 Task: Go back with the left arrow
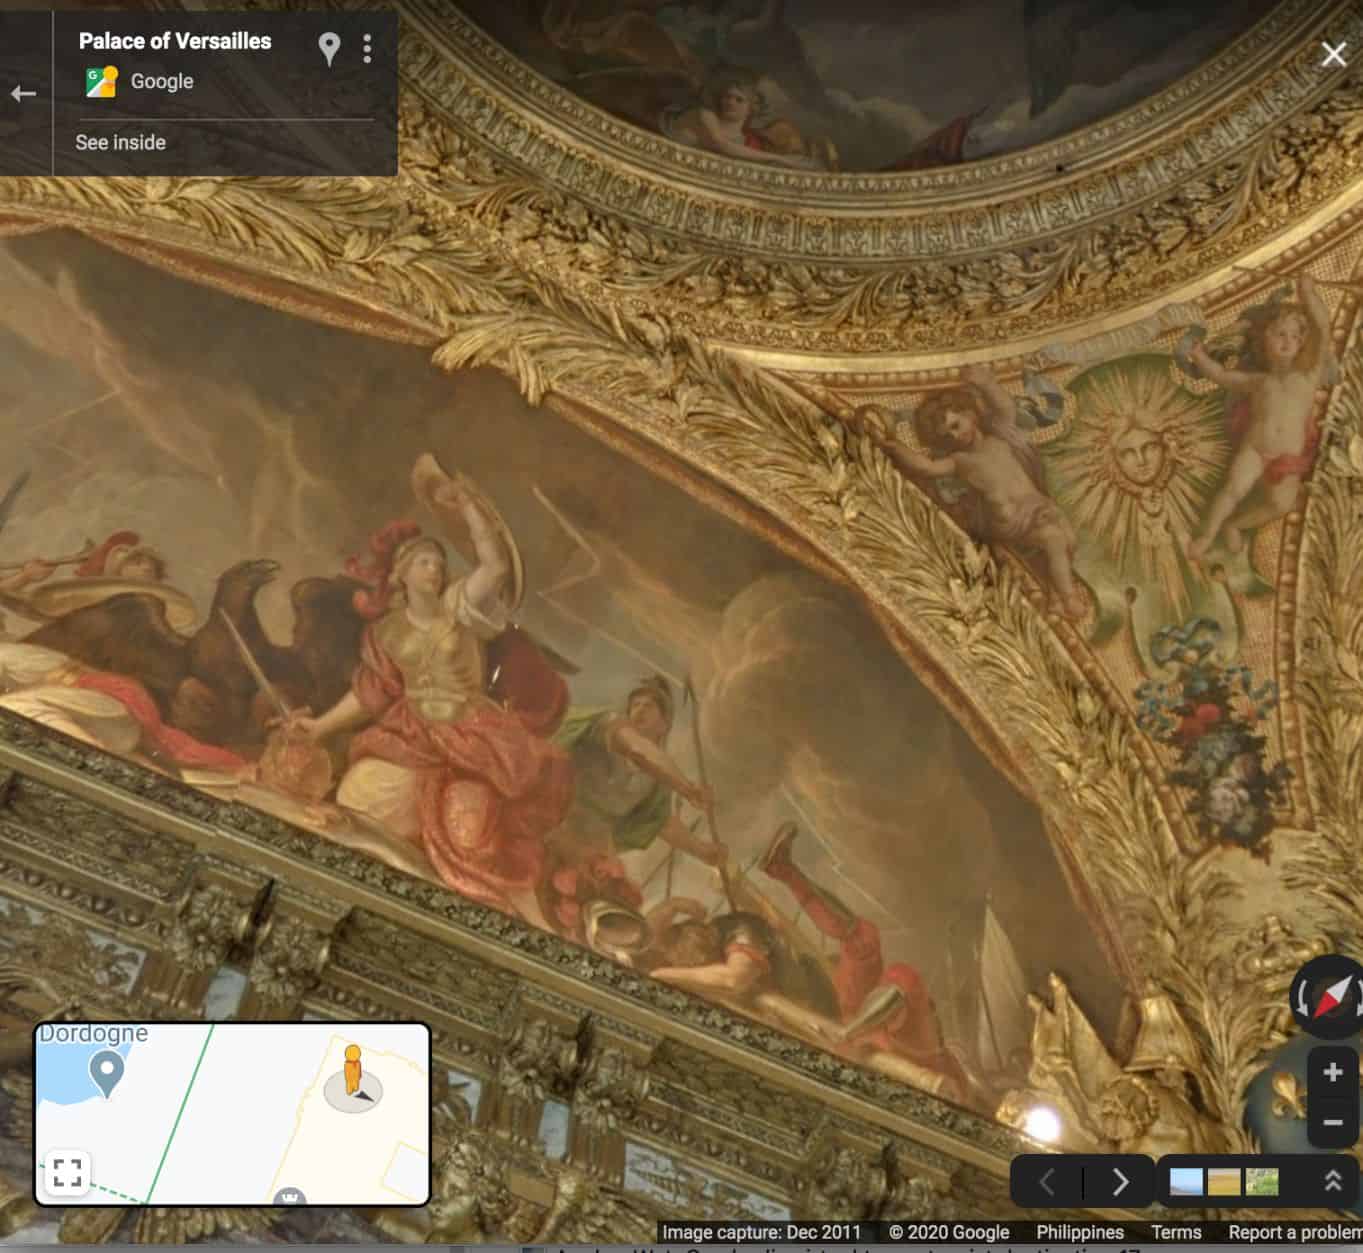tap(24, 94)
